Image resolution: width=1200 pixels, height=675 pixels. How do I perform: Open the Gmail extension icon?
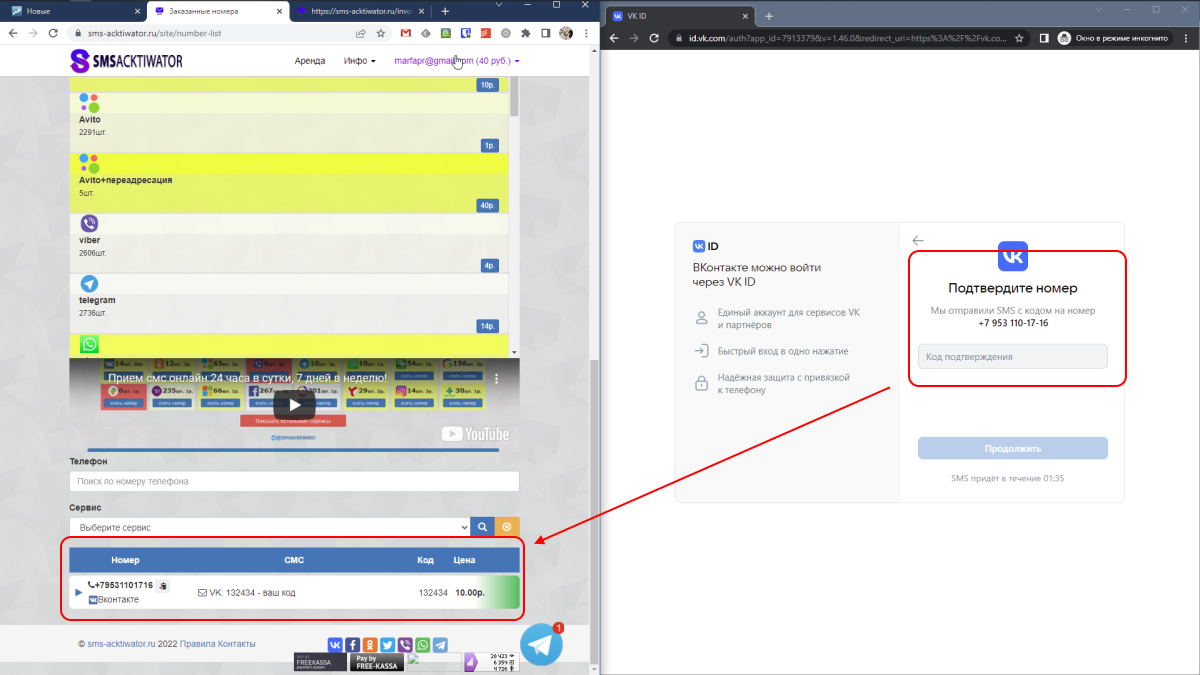point(405,33)
